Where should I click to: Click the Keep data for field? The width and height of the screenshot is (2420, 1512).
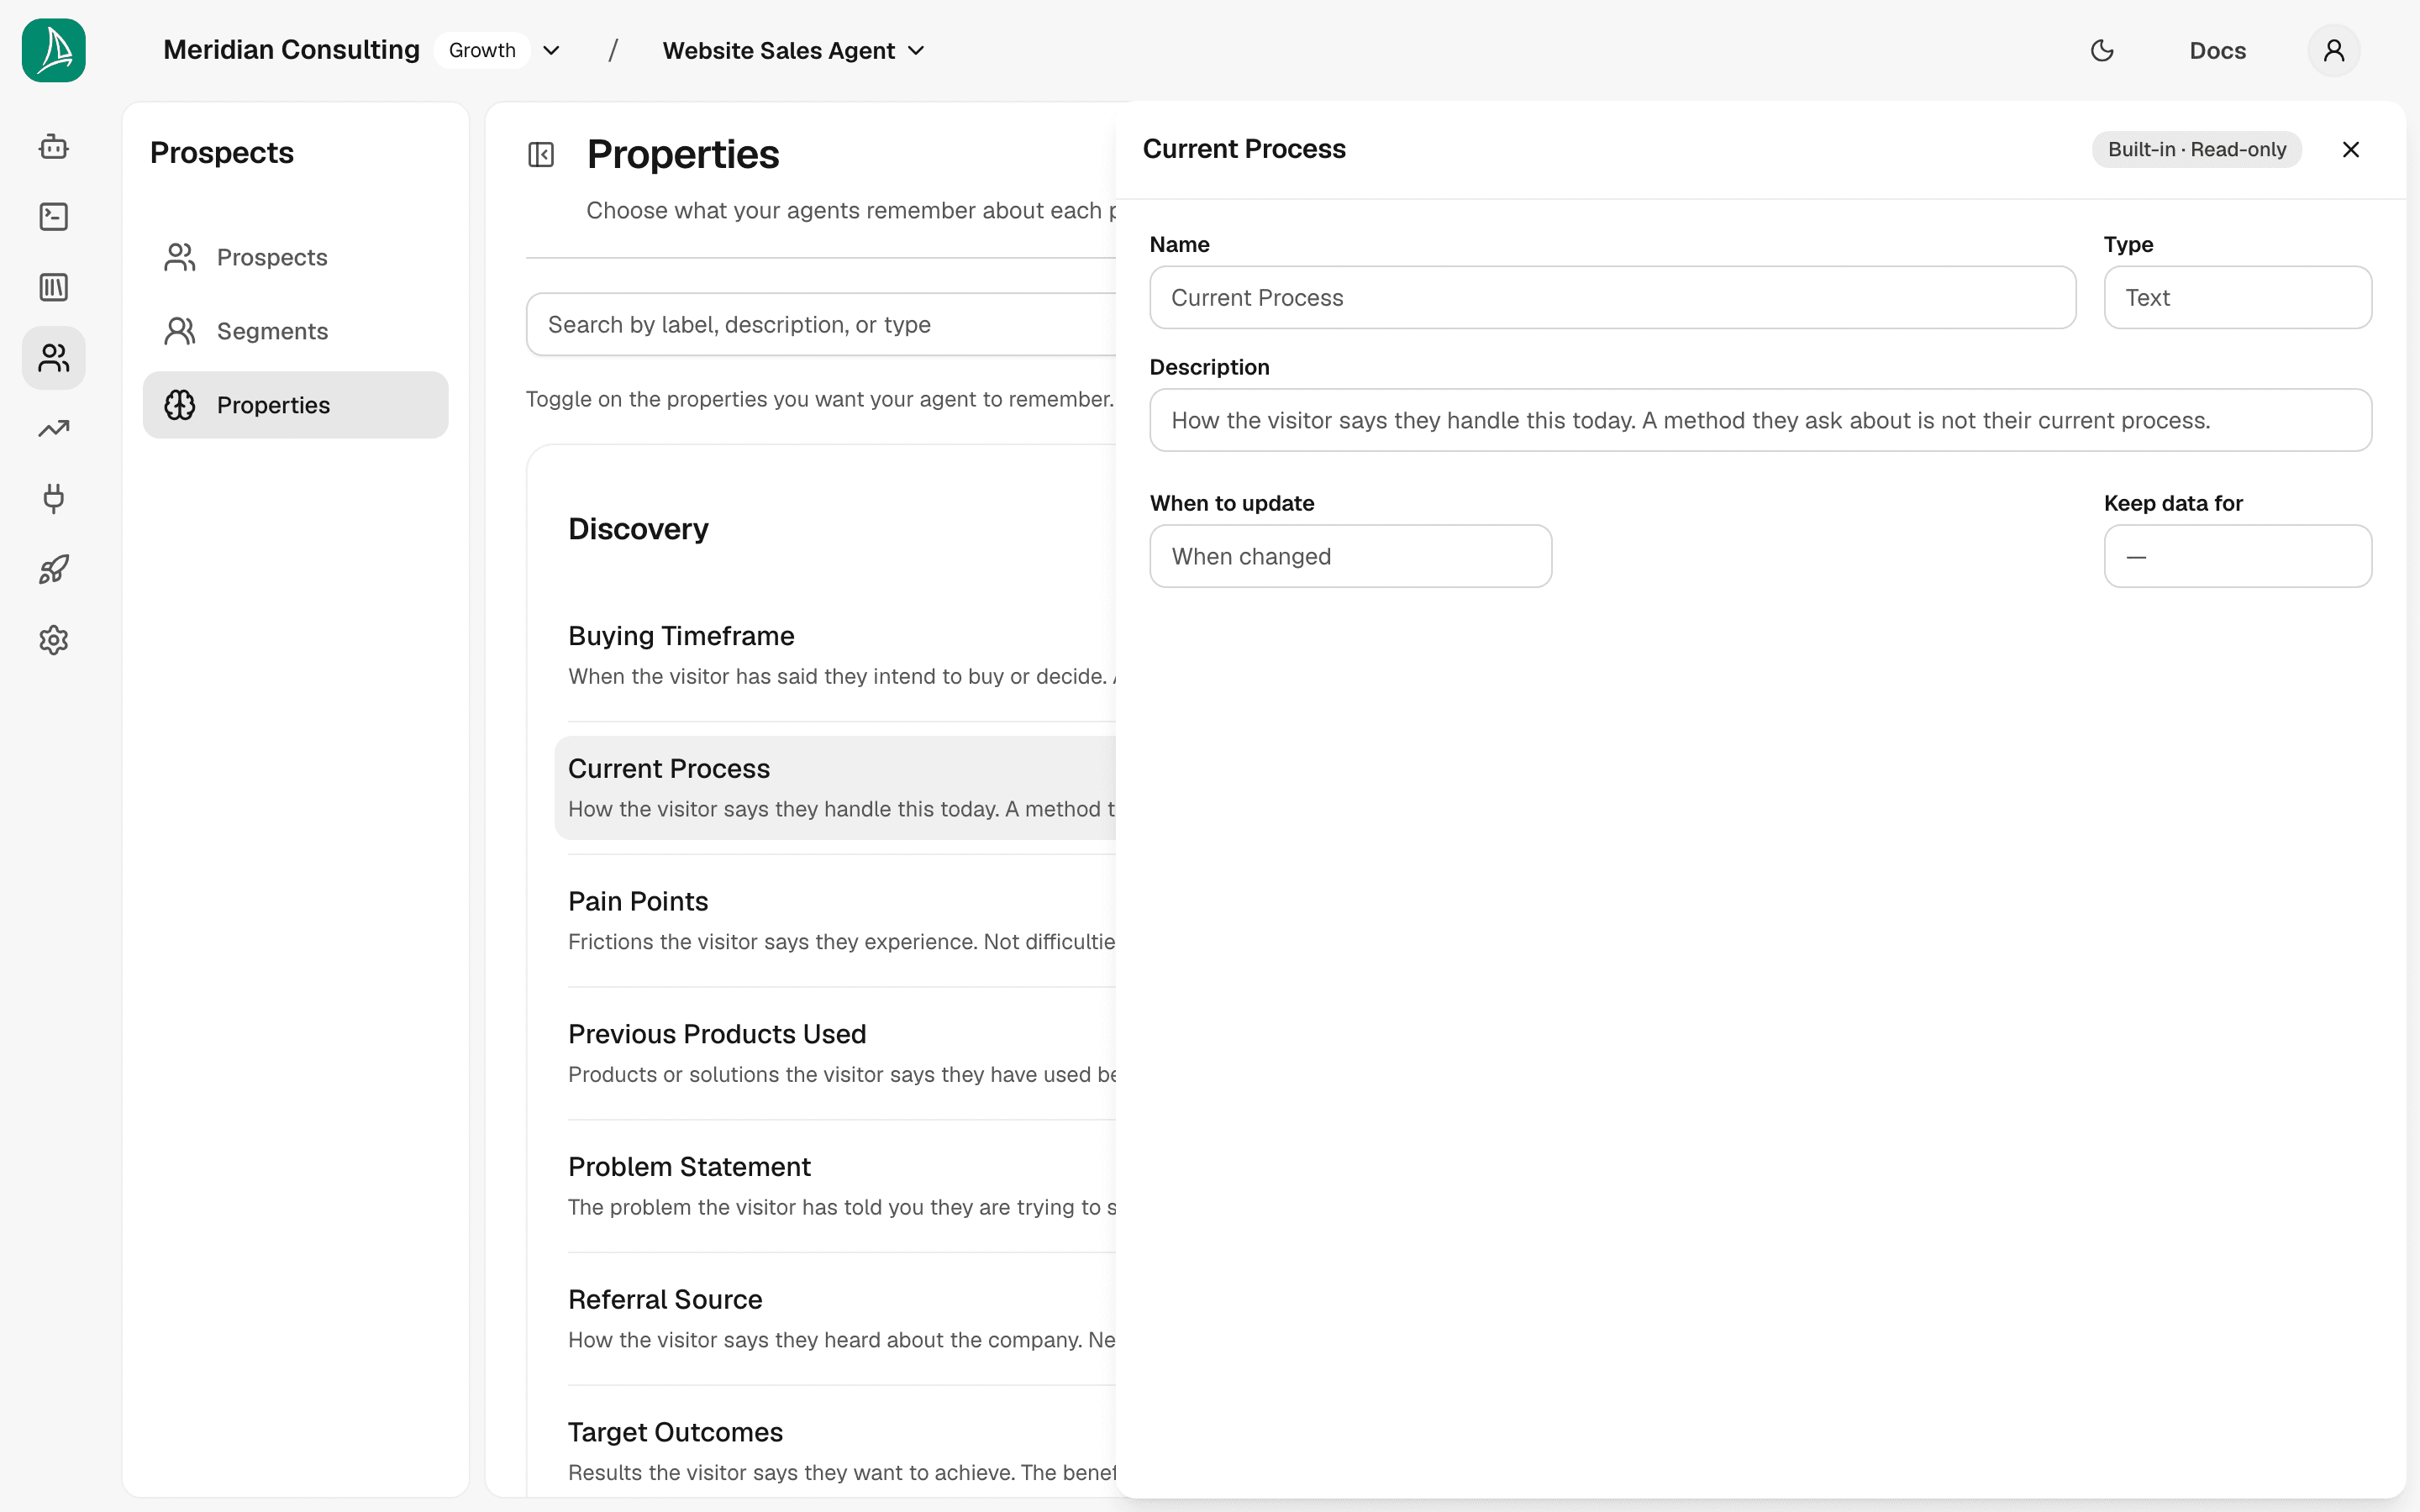pyautogui.click(x=2237, y=556)
